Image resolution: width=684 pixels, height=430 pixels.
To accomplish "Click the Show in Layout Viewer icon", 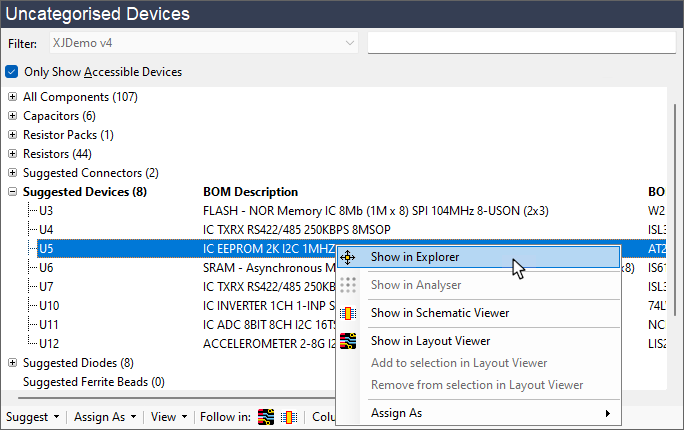I will pos(348,341).
